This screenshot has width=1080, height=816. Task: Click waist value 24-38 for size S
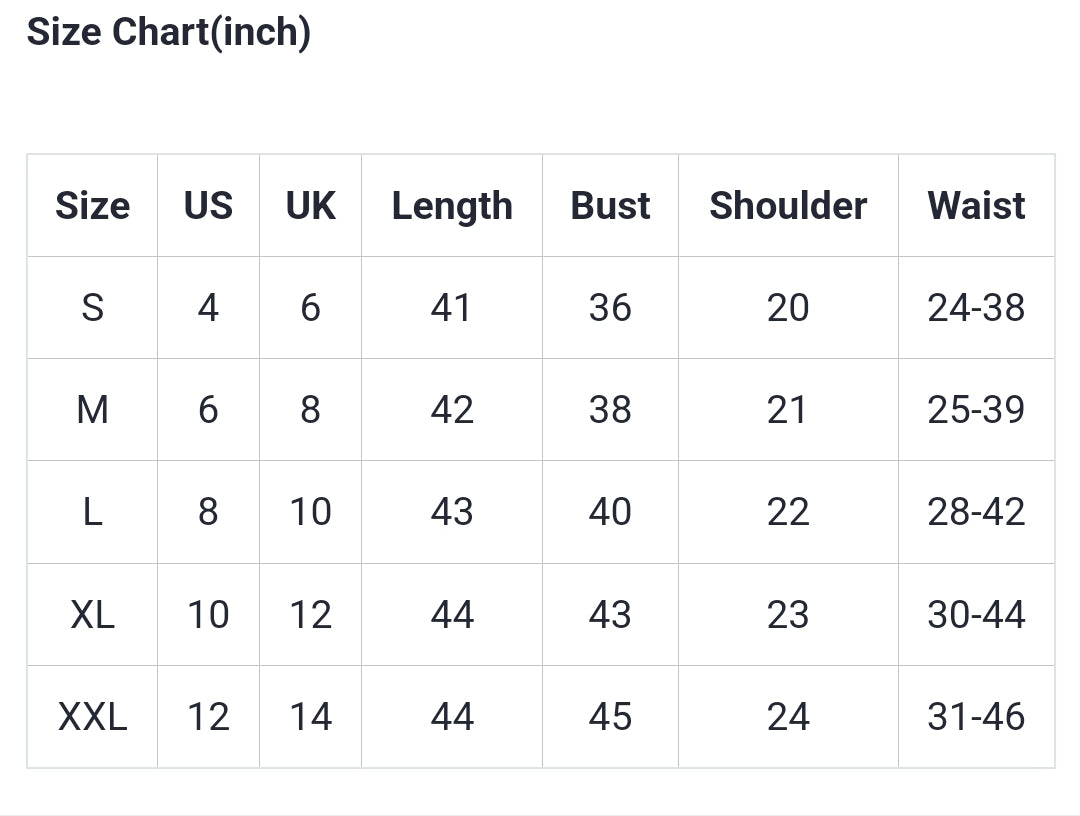click(976, 308)
